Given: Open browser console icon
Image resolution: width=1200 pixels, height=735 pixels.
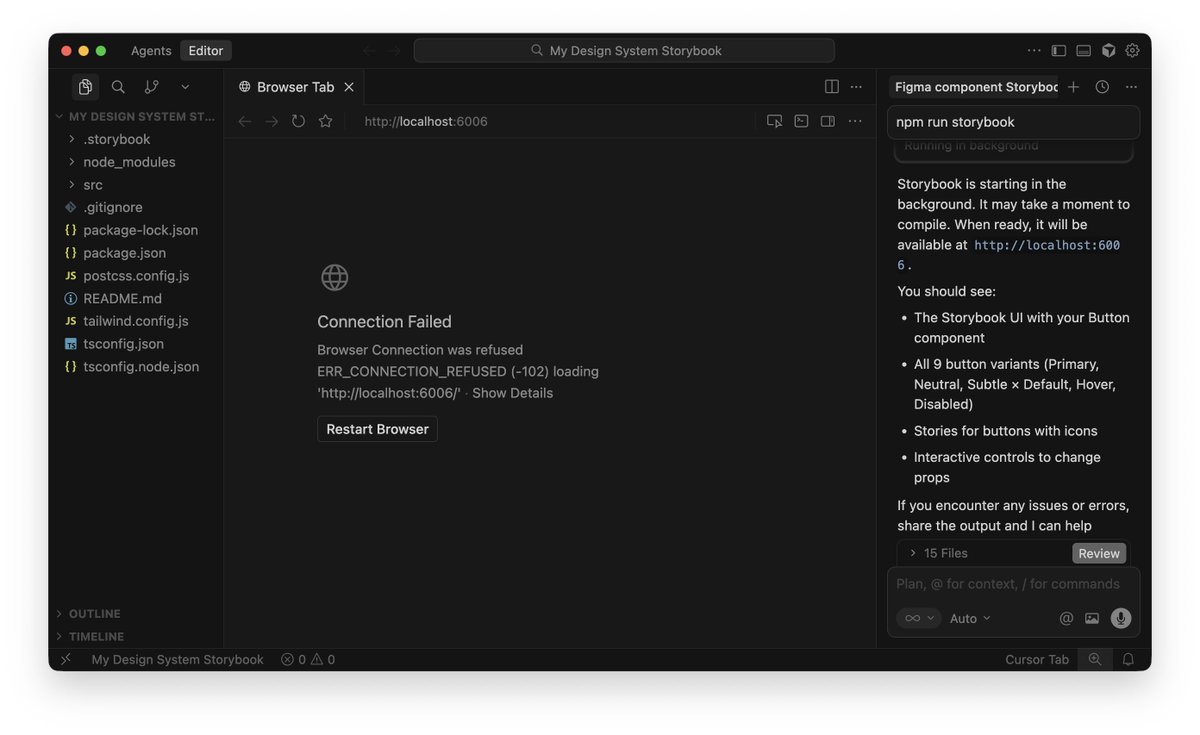Looking at the screenshot, I should 801,121.
